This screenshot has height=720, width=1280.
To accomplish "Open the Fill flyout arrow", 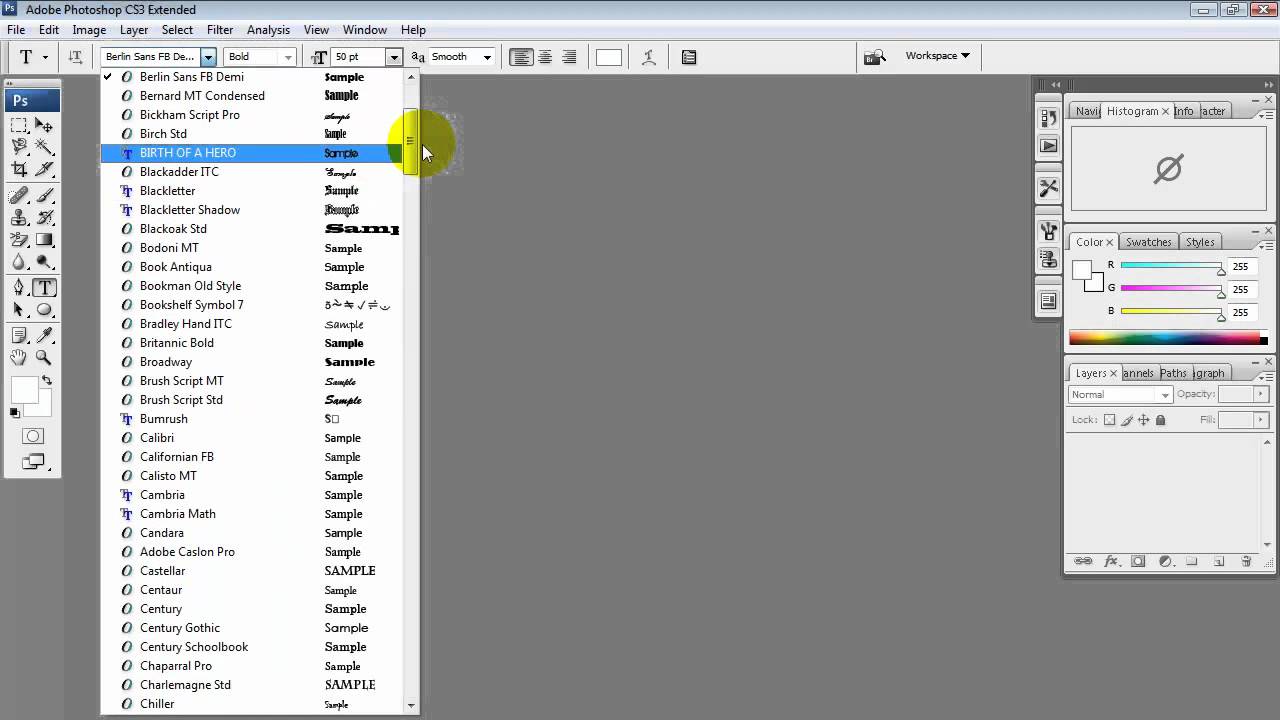I will (1260, 420).
